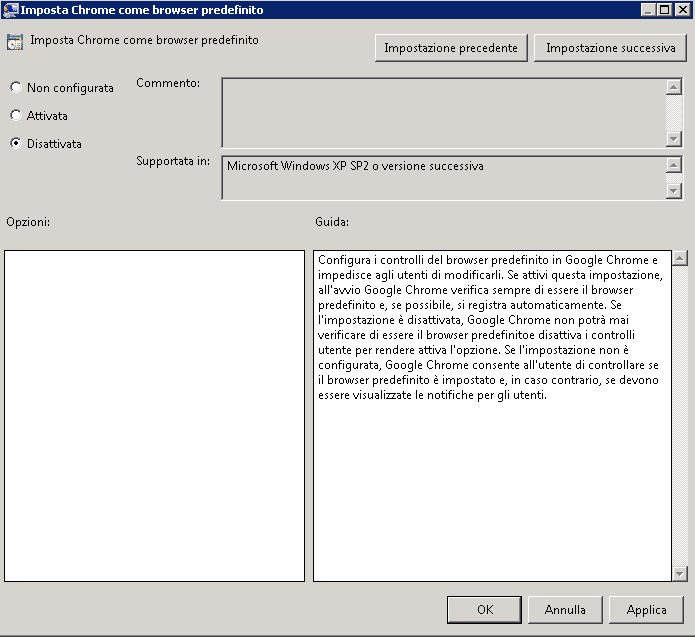Viewport: 695px width, 637px height.
Task: Click the Supportata in scroll up arrow
Action: point(674,165)
